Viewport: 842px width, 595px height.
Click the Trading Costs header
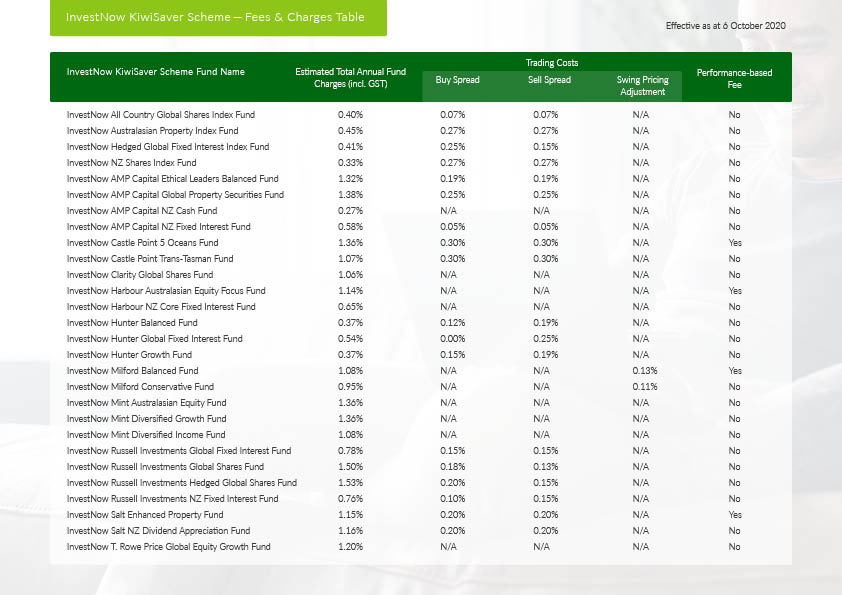click(x=551, y=63)
